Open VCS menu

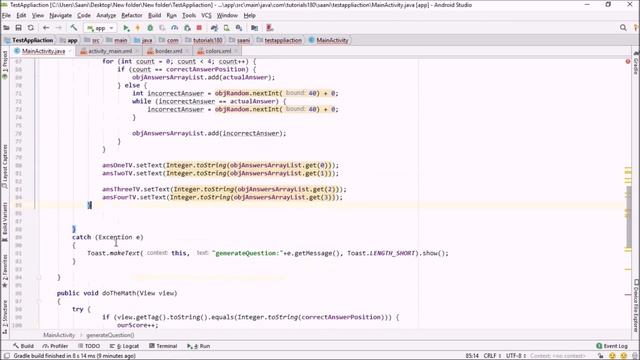[x=206, y=16]
